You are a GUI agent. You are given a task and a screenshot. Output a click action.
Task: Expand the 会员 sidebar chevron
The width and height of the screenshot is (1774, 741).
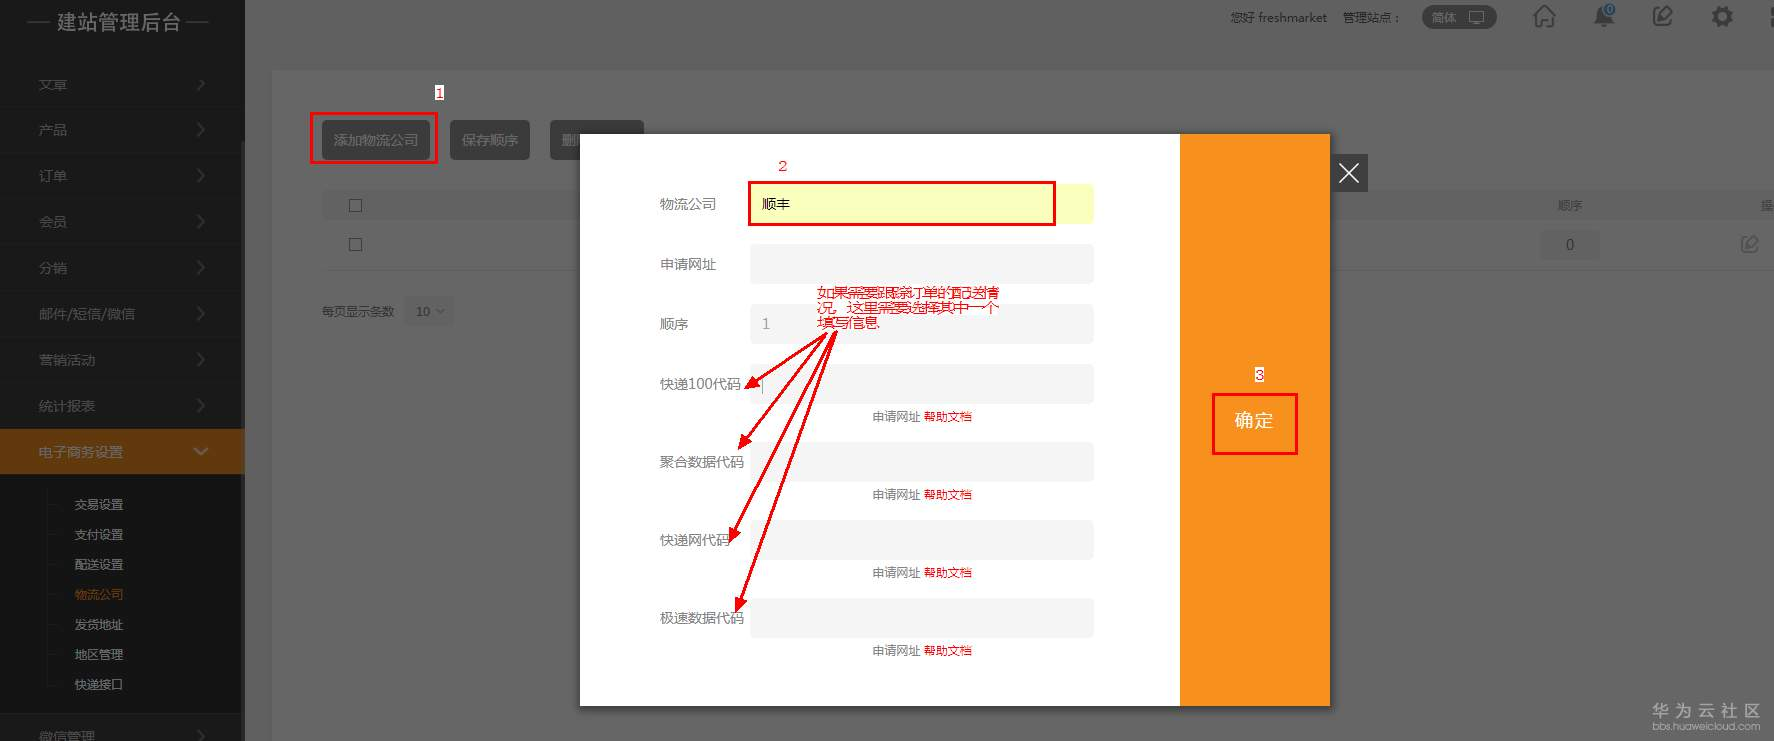tap(201, 222)
